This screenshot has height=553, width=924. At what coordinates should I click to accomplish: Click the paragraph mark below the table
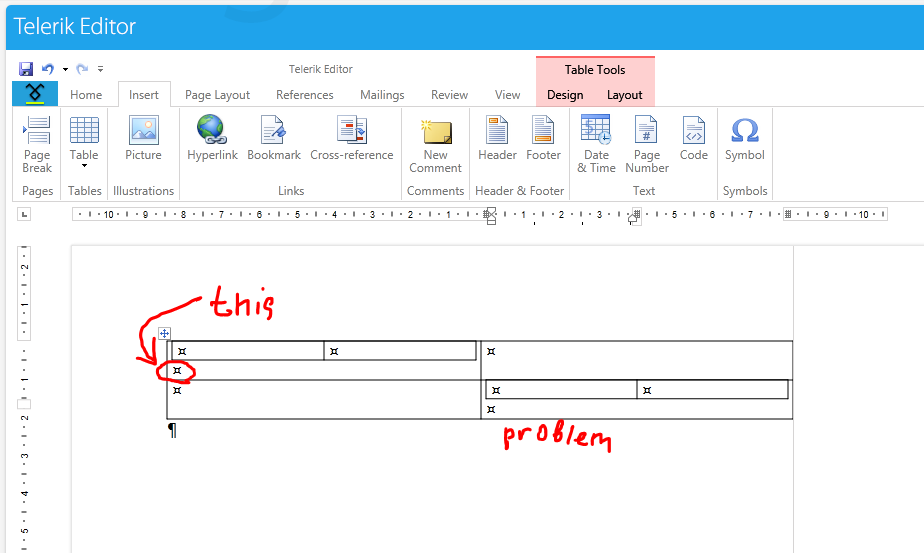pos(172,430)
